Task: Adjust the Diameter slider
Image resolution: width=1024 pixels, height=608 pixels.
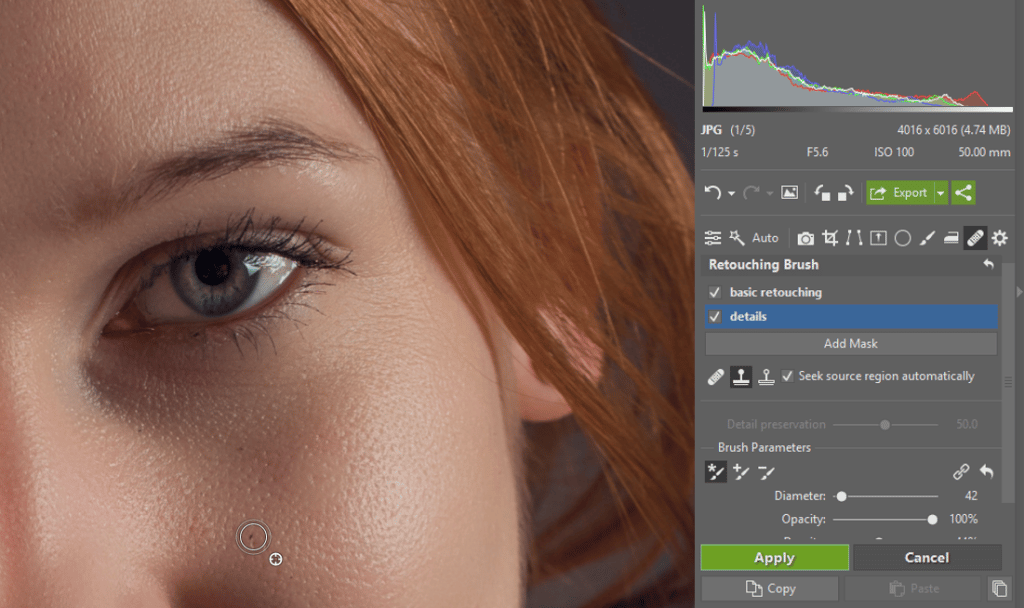Action: click(842, 496)
